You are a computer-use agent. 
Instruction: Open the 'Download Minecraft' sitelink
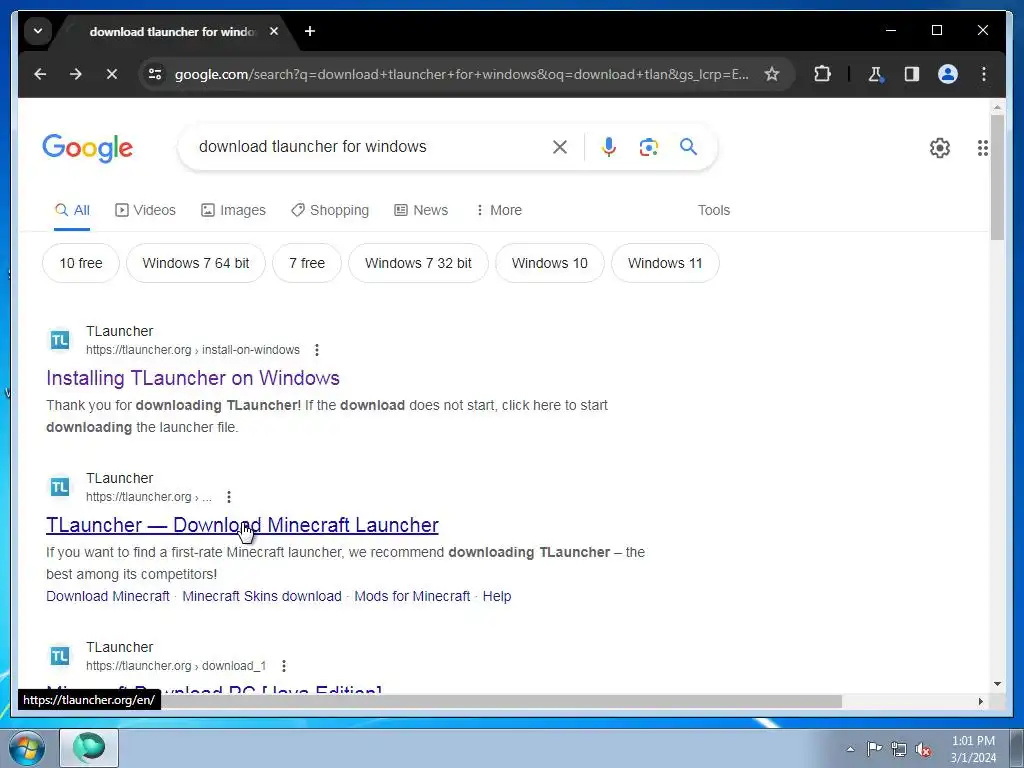pos(108,596)
